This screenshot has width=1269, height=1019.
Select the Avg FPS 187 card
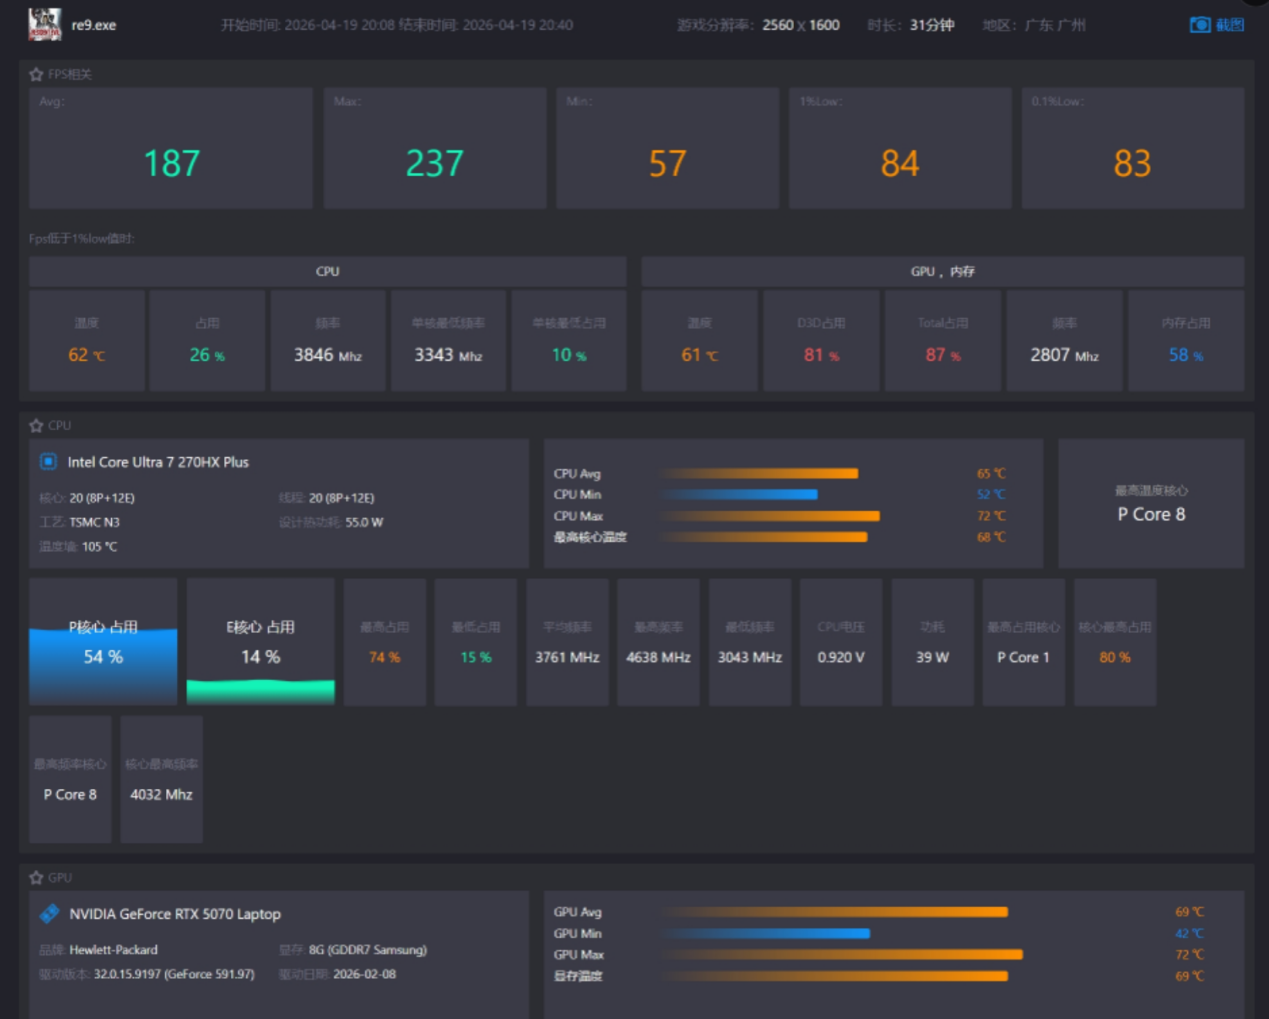click(171, 148)
